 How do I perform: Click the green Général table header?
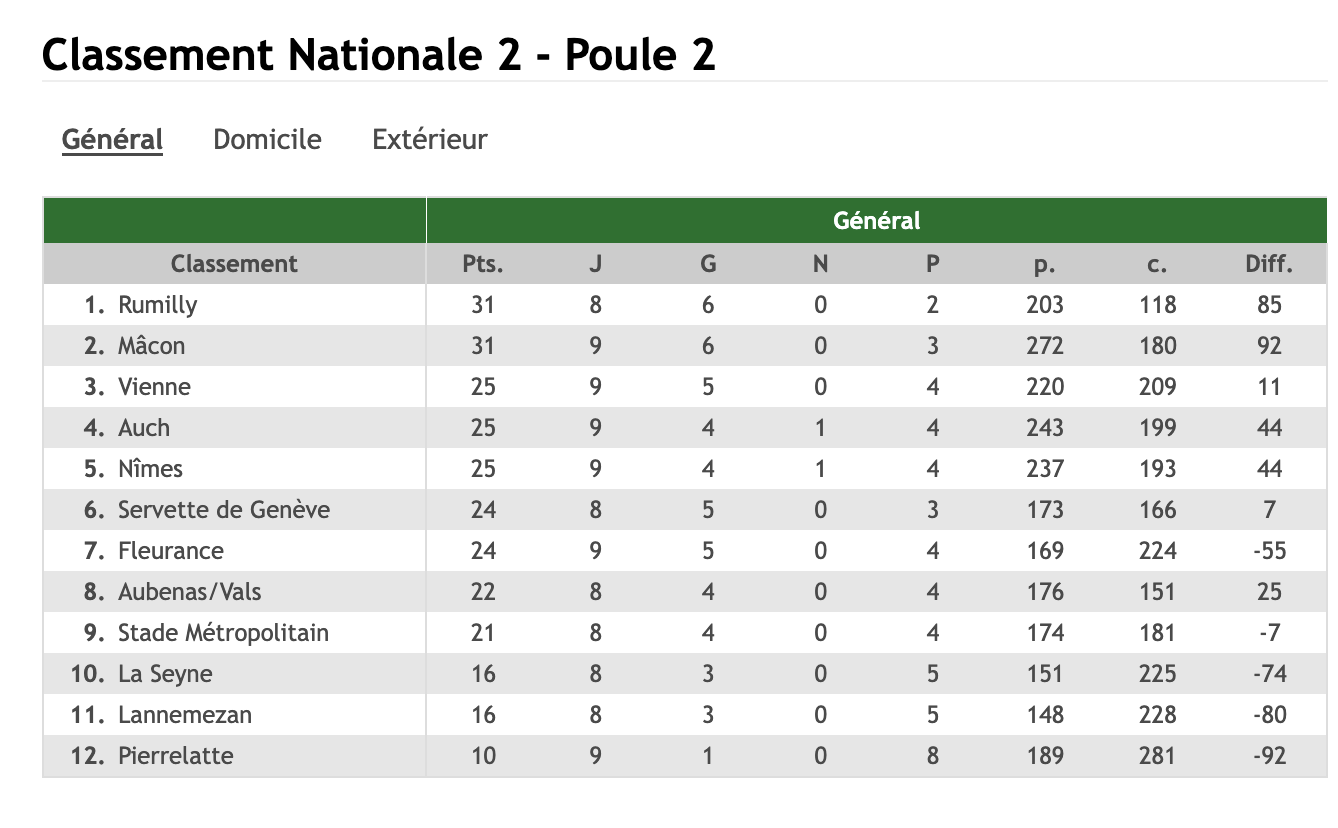[x=877, y=221]
